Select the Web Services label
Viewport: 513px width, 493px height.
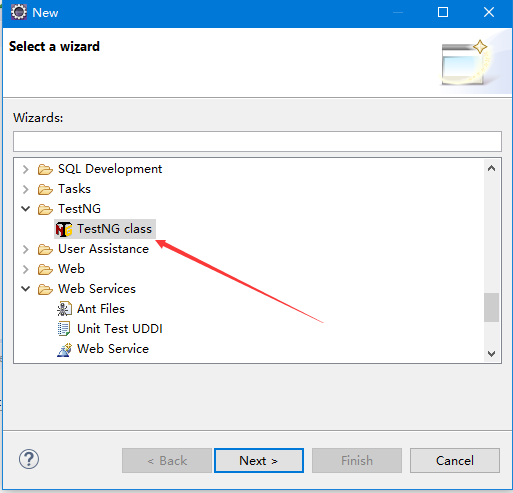[x=97, y=289]
